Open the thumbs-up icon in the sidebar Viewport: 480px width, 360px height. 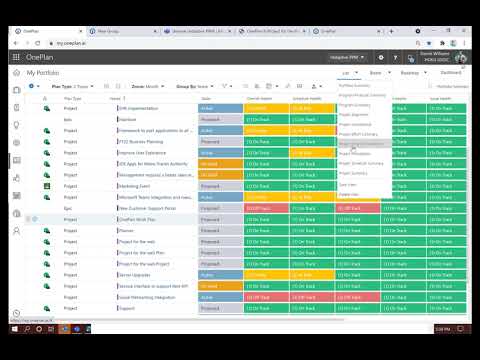point(16,178)
